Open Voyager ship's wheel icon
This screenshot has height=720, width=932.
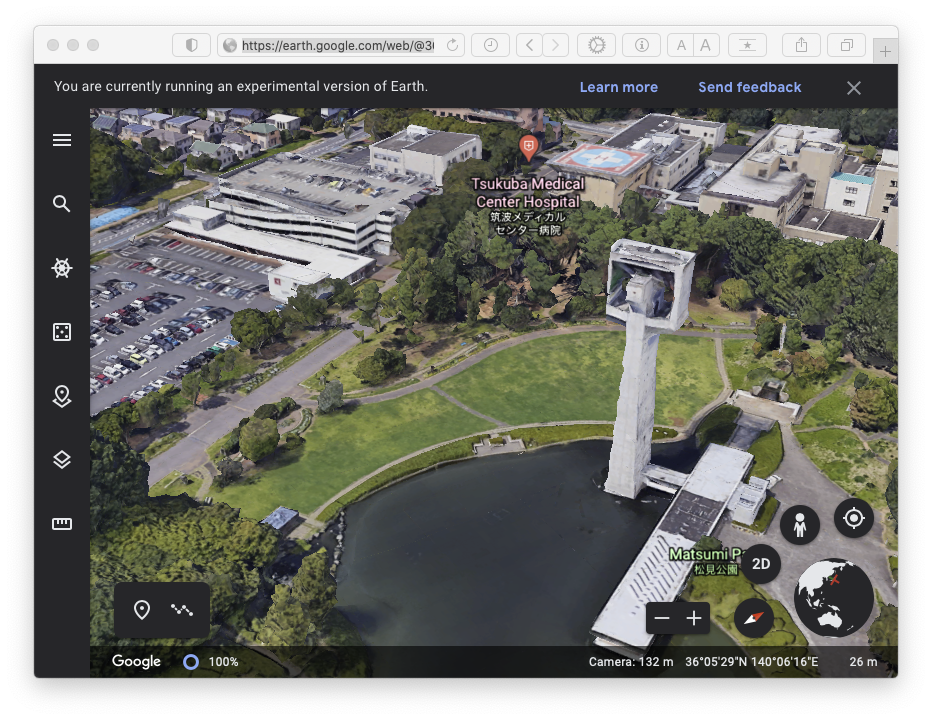pos(62,268)
